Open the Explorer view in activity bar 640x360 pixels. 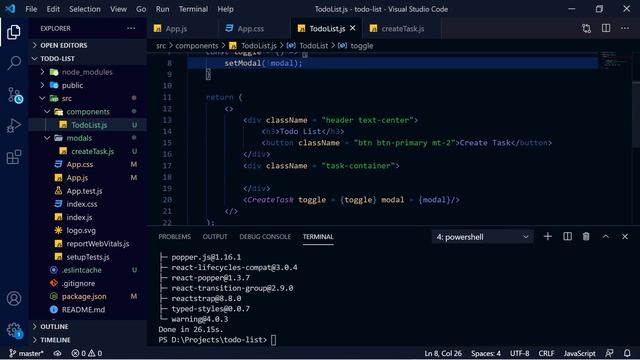14,32
